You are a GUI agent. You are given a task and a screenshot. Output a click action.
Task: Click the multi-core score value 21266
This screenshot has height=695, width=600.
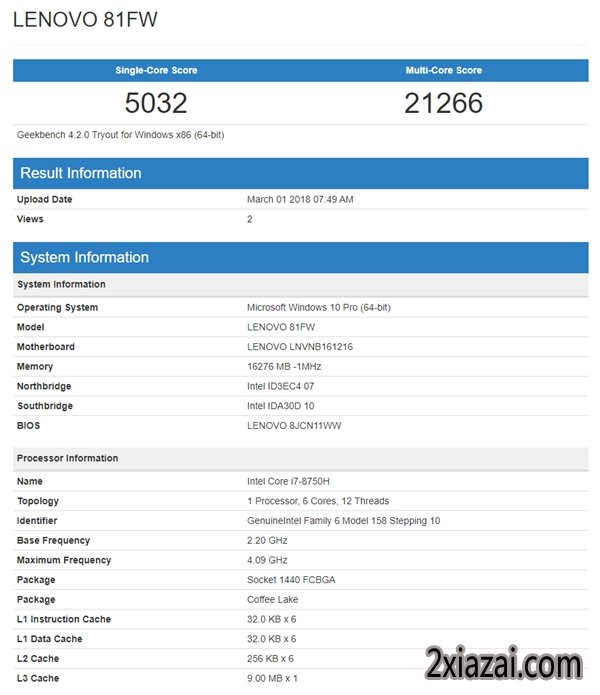tap(444, 103)
